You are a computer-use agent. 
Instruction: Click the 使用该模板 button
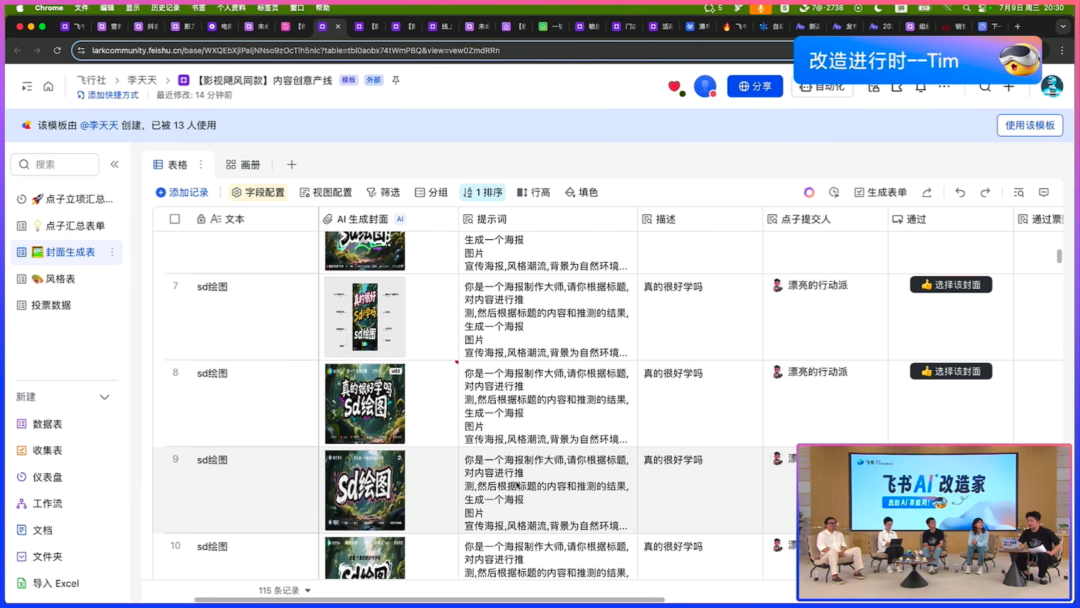1029,125
